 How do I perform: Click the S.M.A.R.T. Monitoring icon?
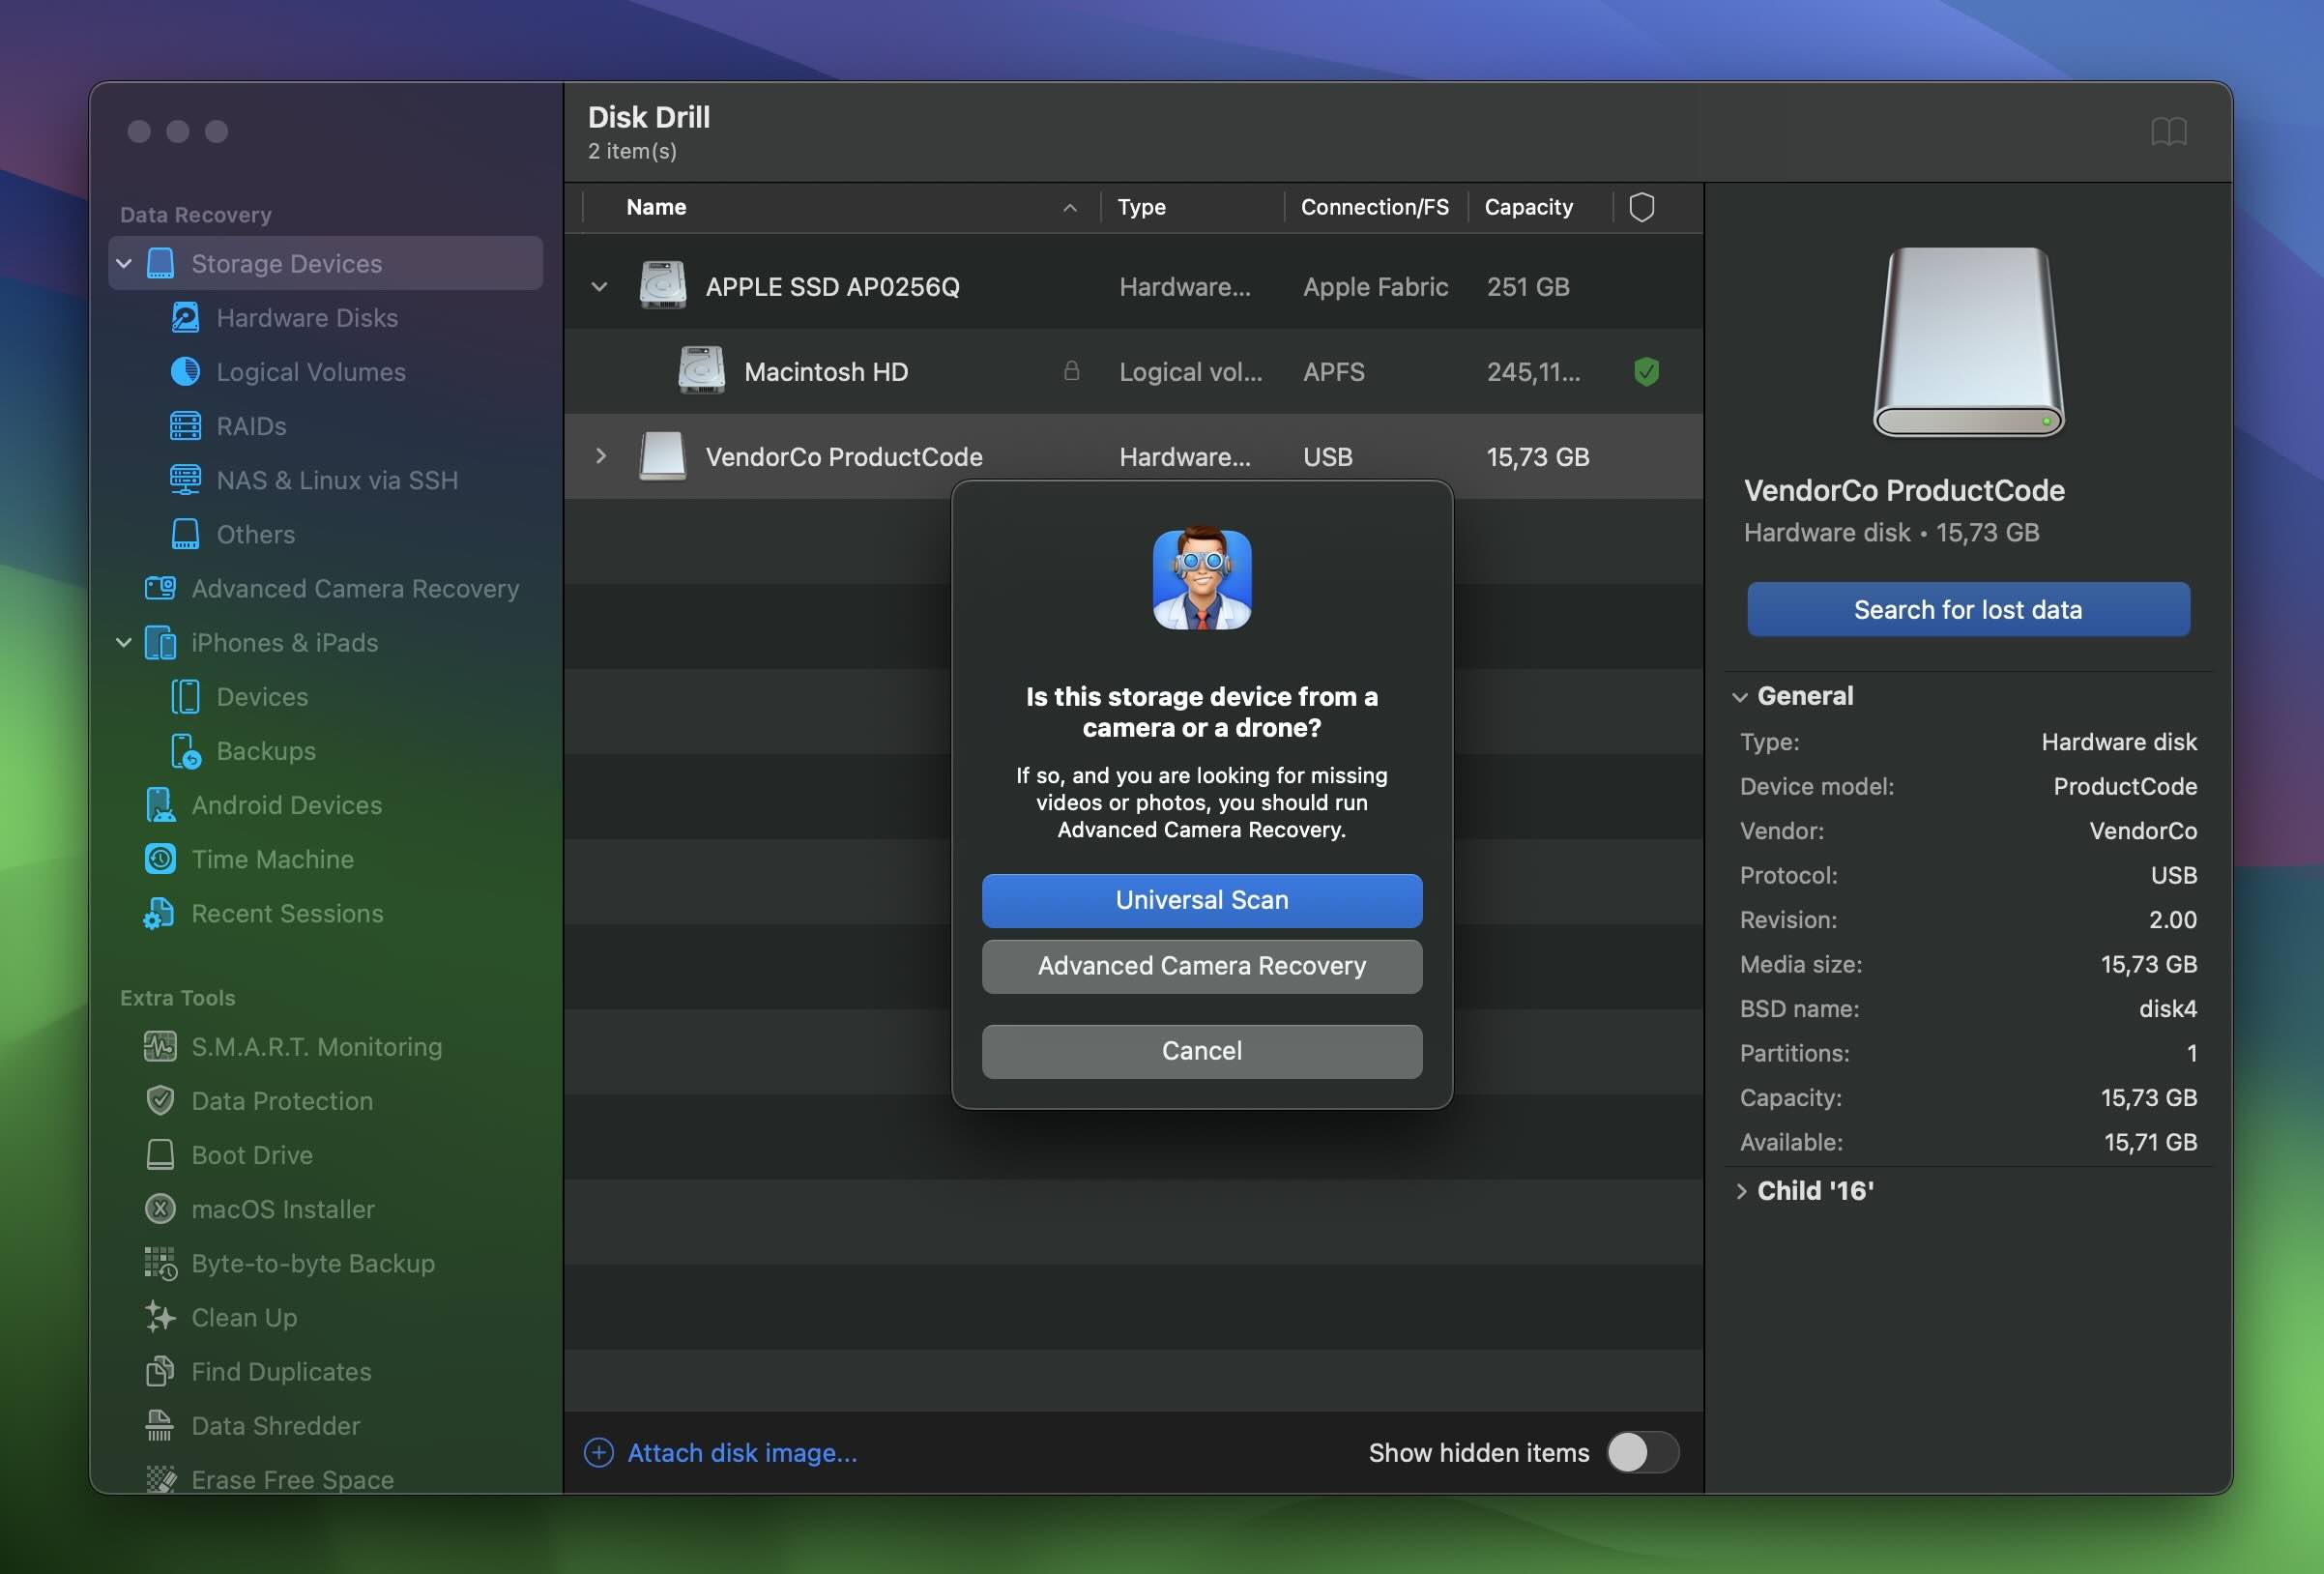pos(160,1047)
